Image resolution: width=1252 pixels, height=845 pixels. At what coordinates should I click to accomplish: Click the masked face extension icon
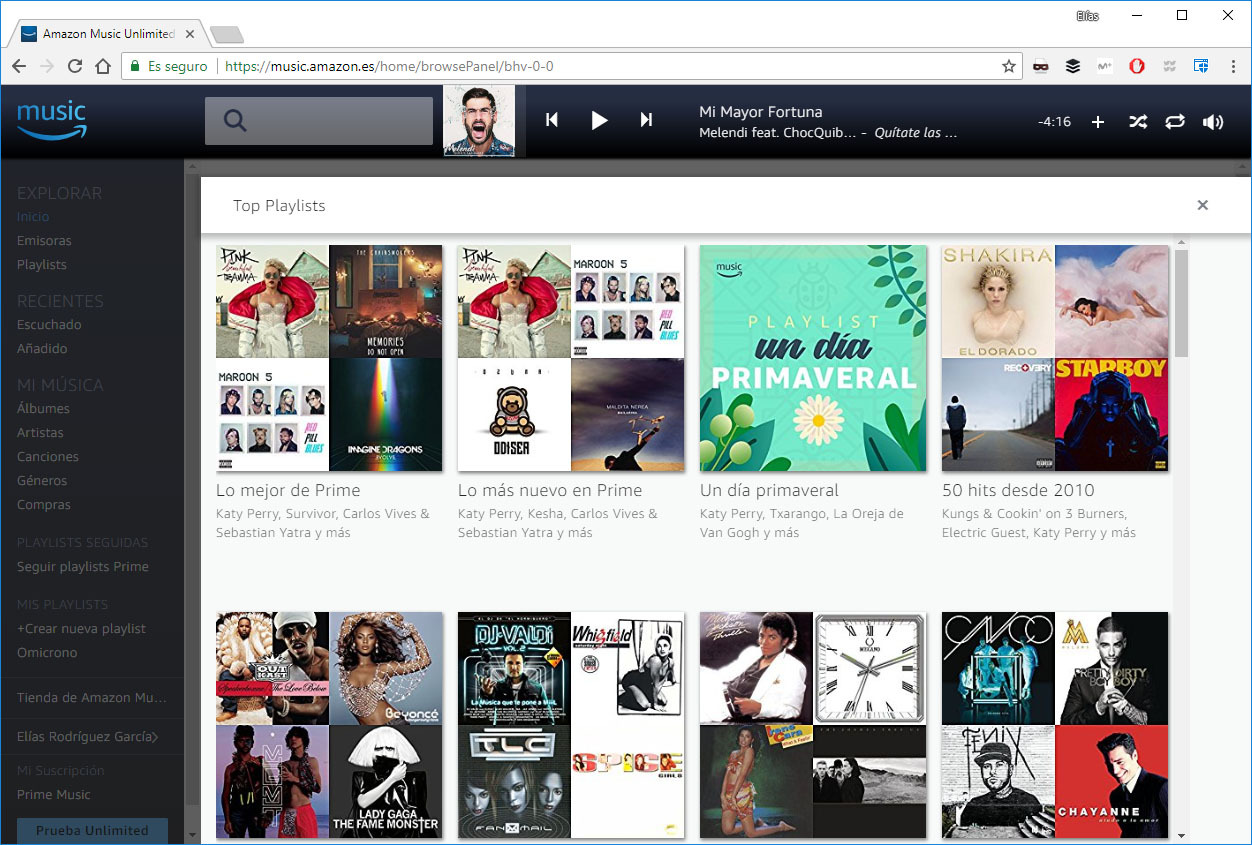click(x=1041, y=66)
